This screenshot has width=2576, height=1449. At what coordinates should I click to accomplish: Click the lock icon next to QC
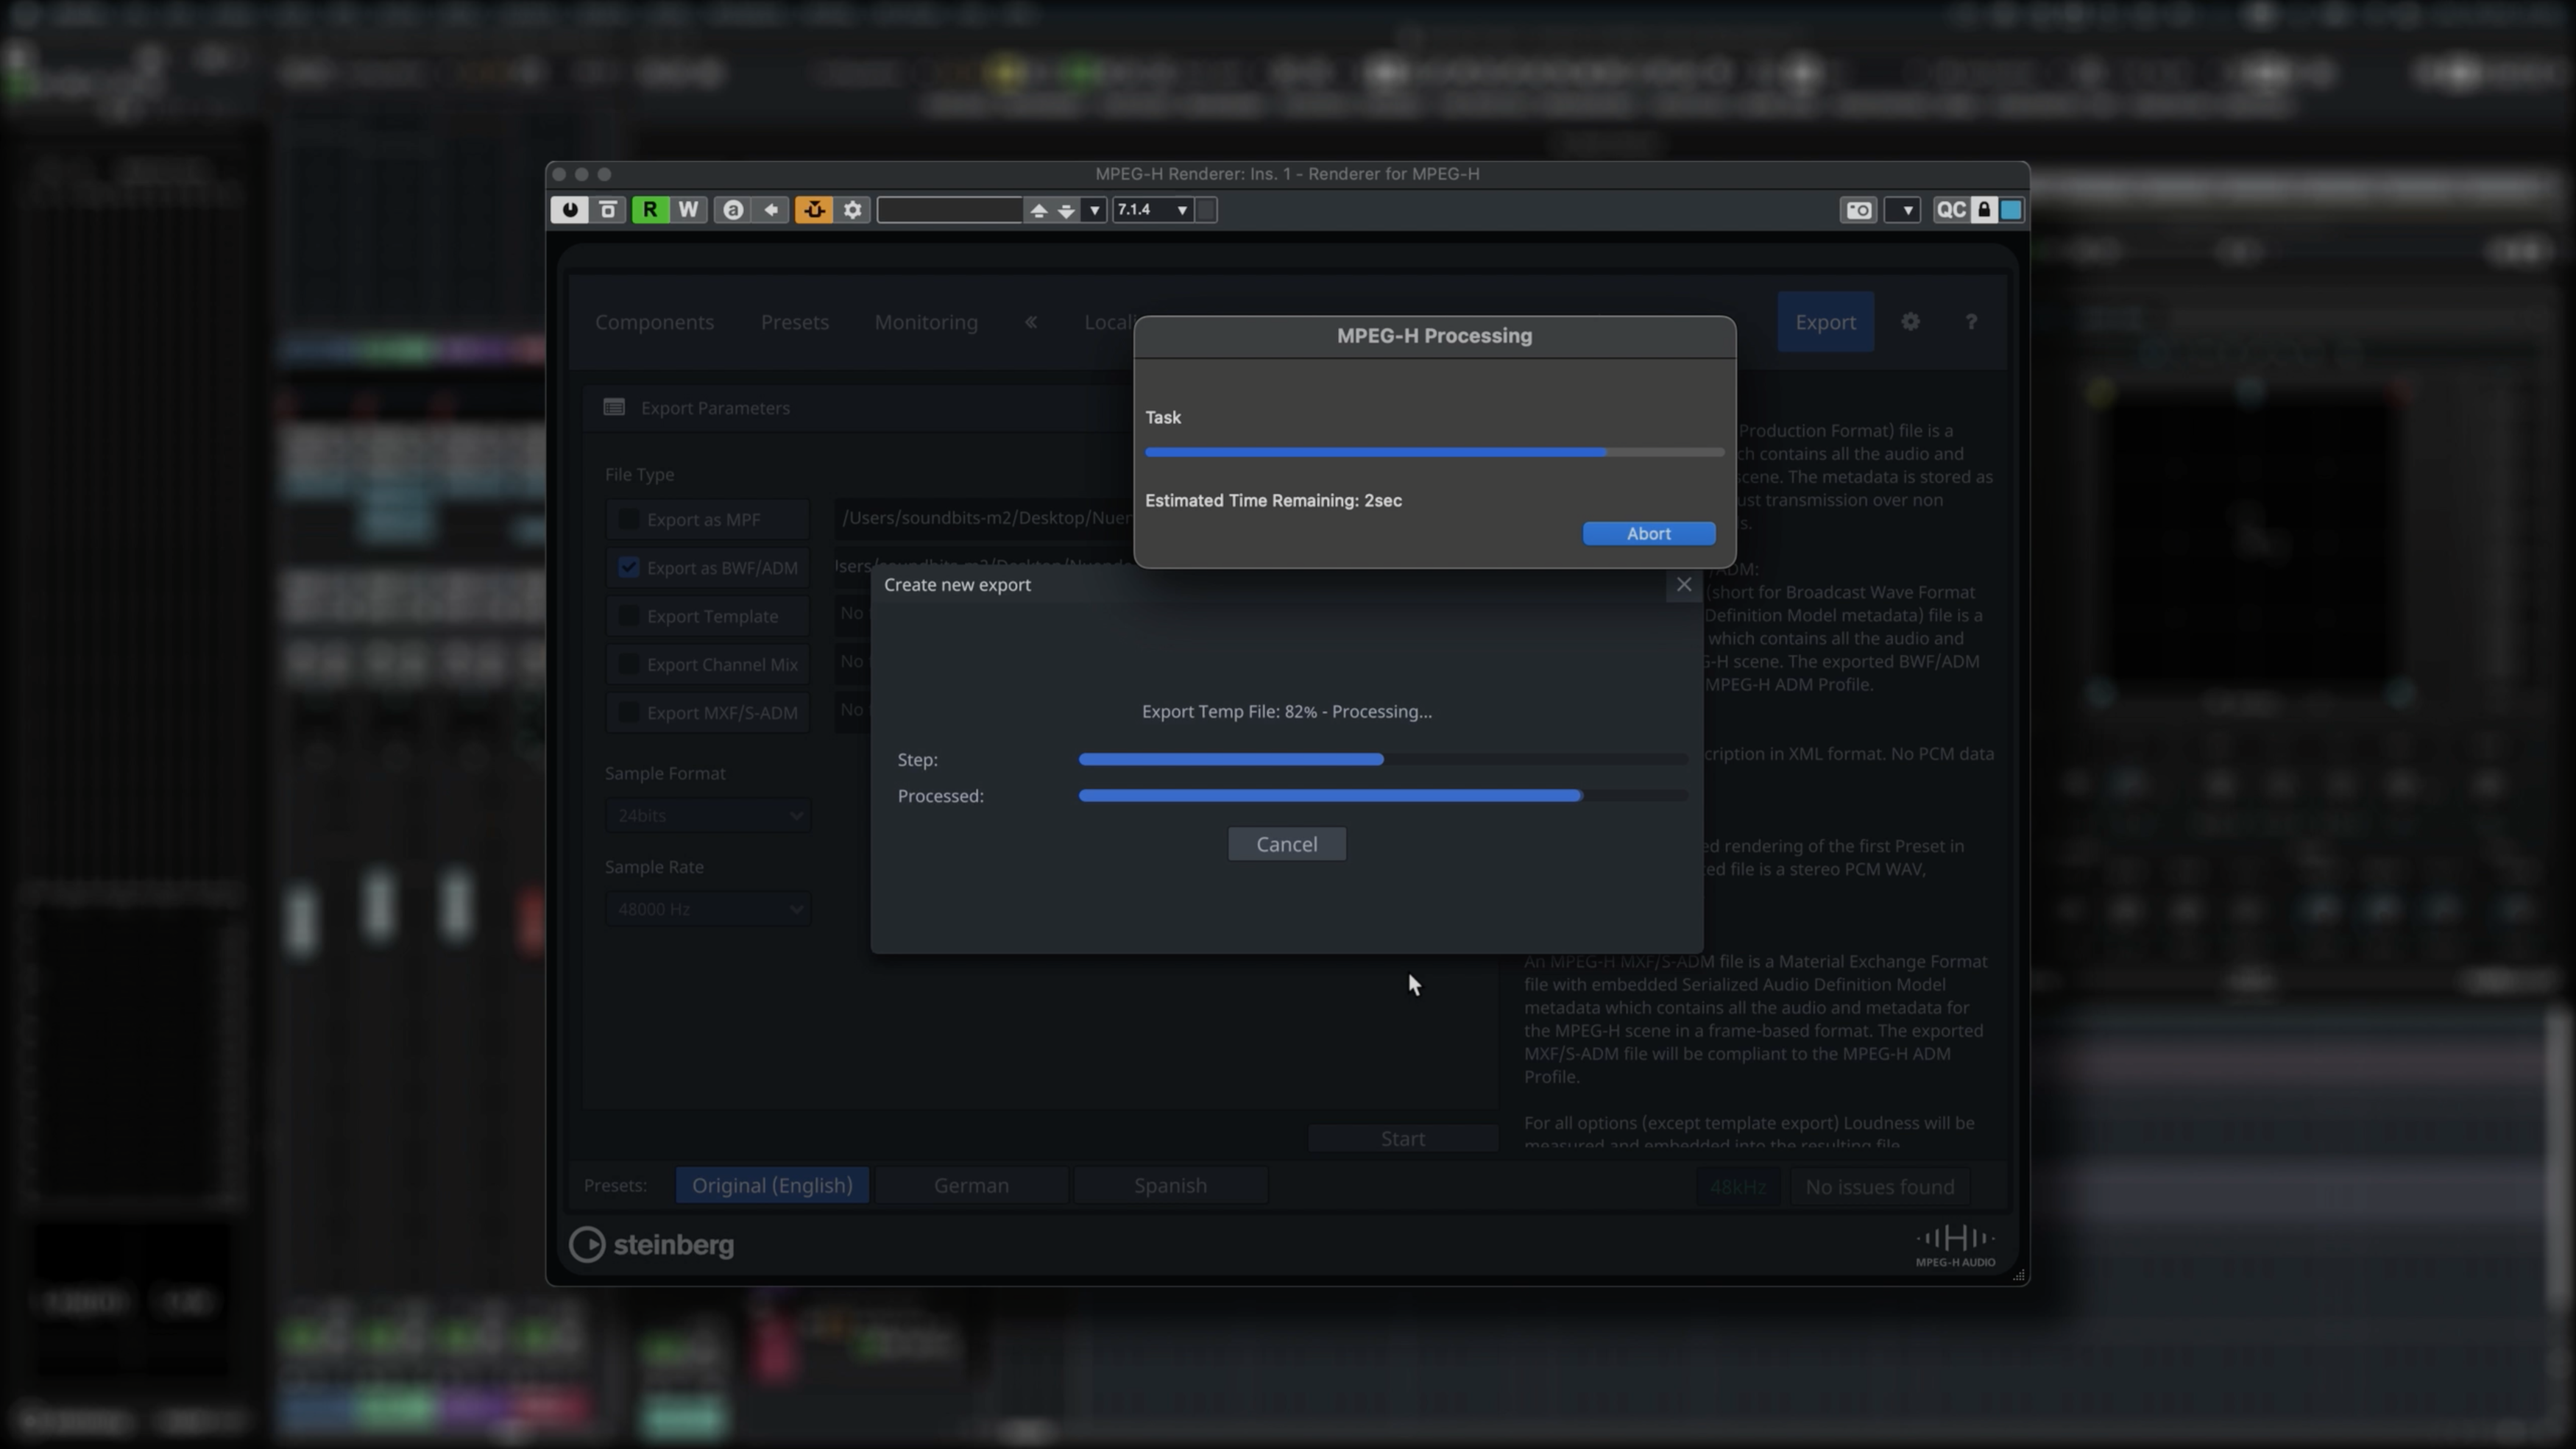(1985, 210)
